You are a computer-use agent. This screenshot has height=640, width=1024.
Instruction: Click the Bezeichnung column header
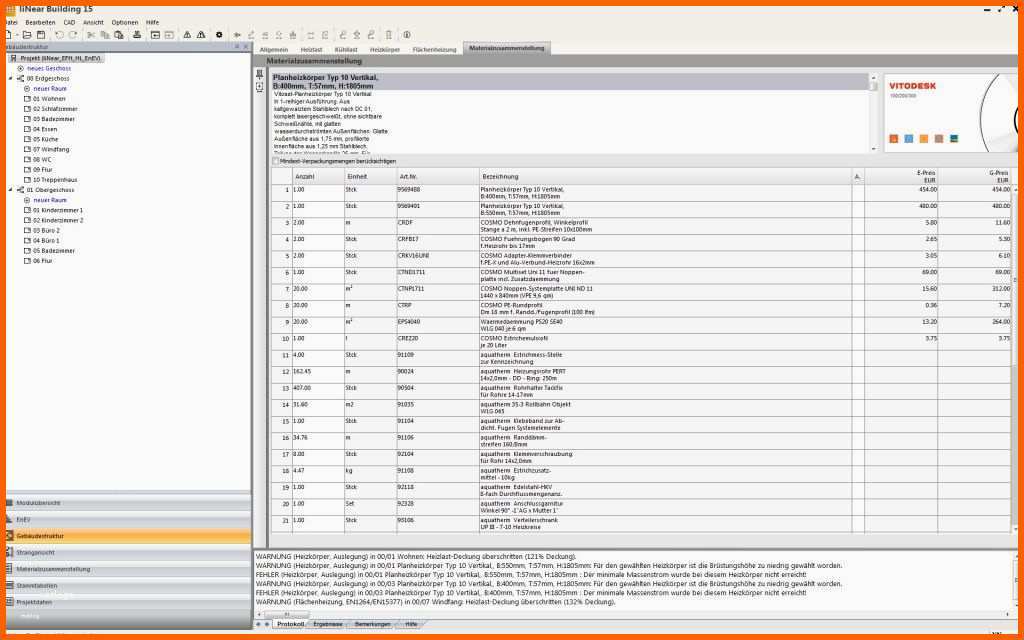tap(665, 176)
